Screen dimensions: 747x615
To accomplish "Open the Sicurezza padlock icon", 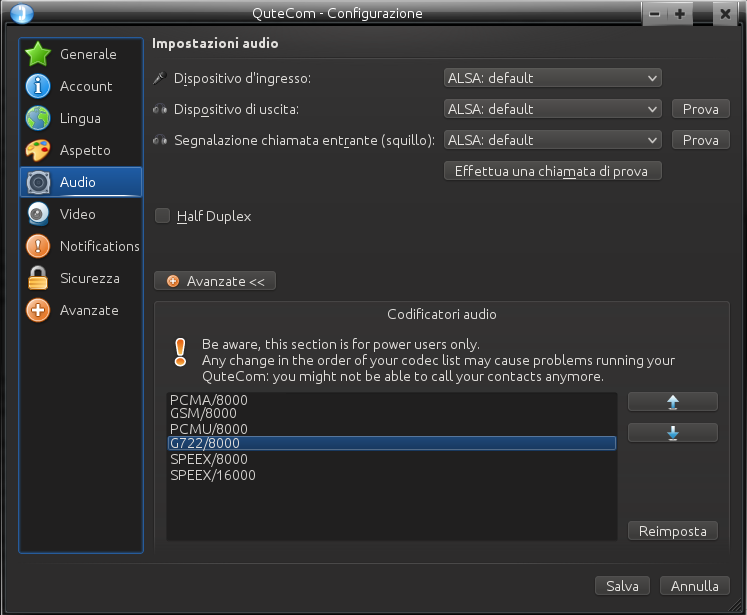I will pos(38,278).
